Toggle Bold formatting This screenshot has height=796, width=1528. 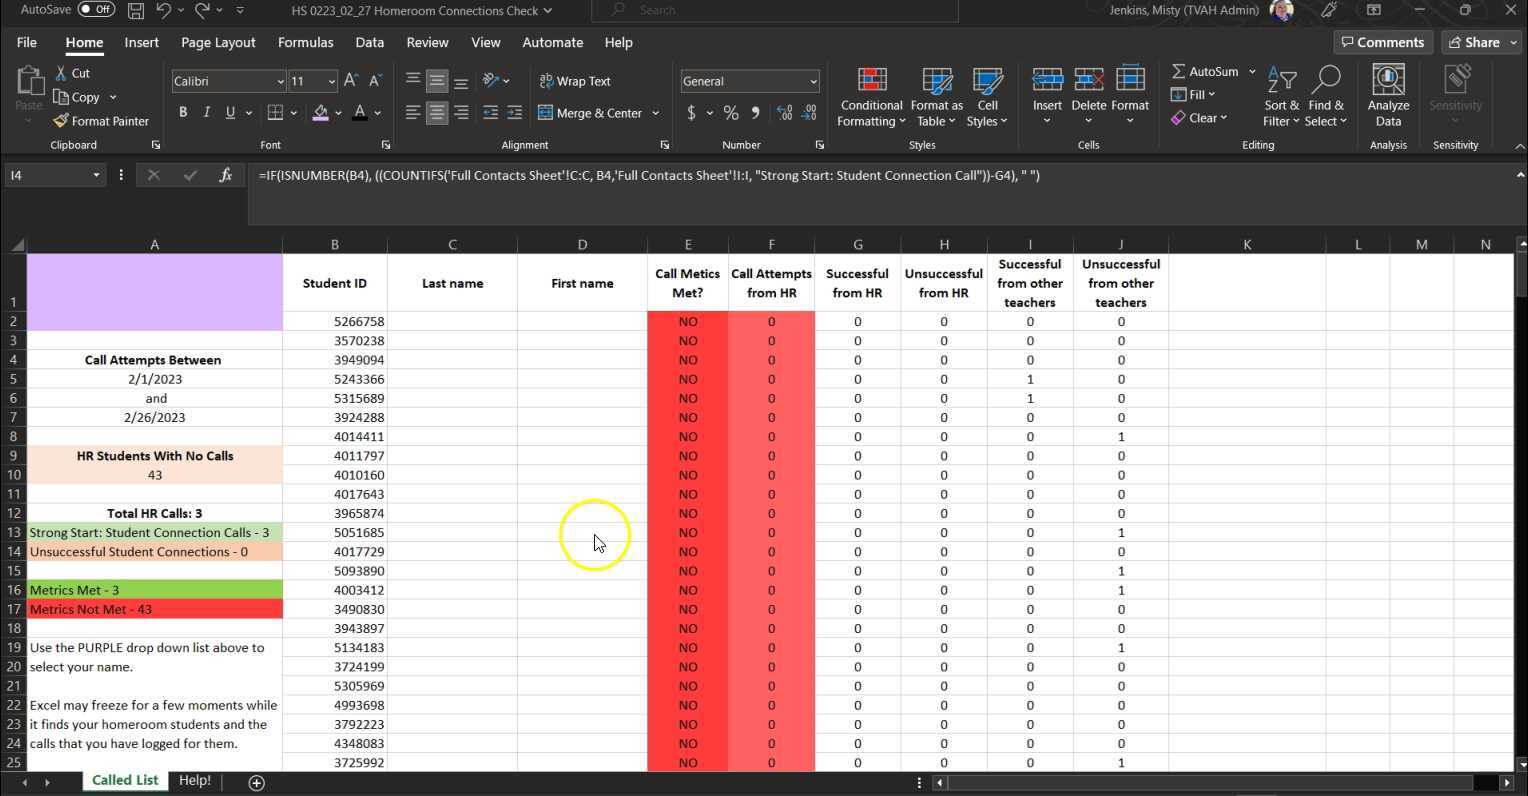point(182,113)
